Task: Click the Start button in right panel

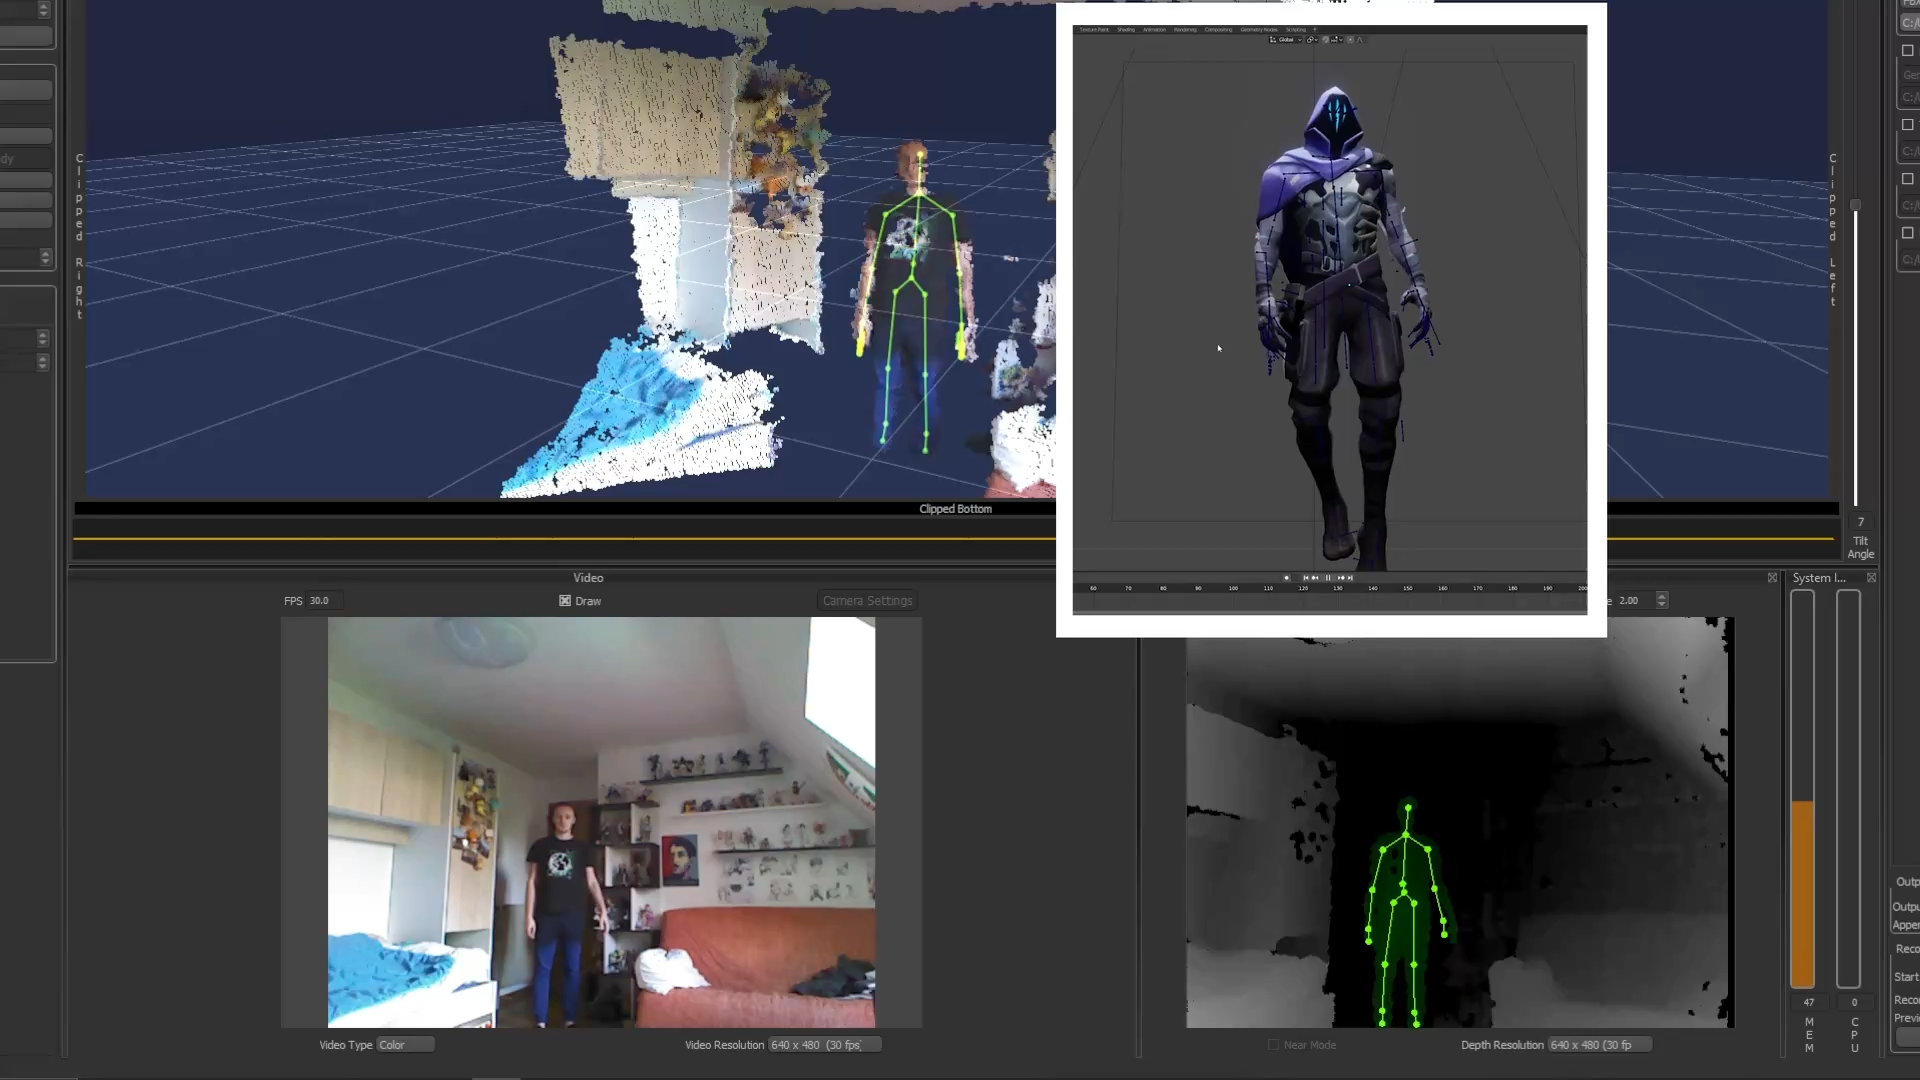Action: (1905, 977)
